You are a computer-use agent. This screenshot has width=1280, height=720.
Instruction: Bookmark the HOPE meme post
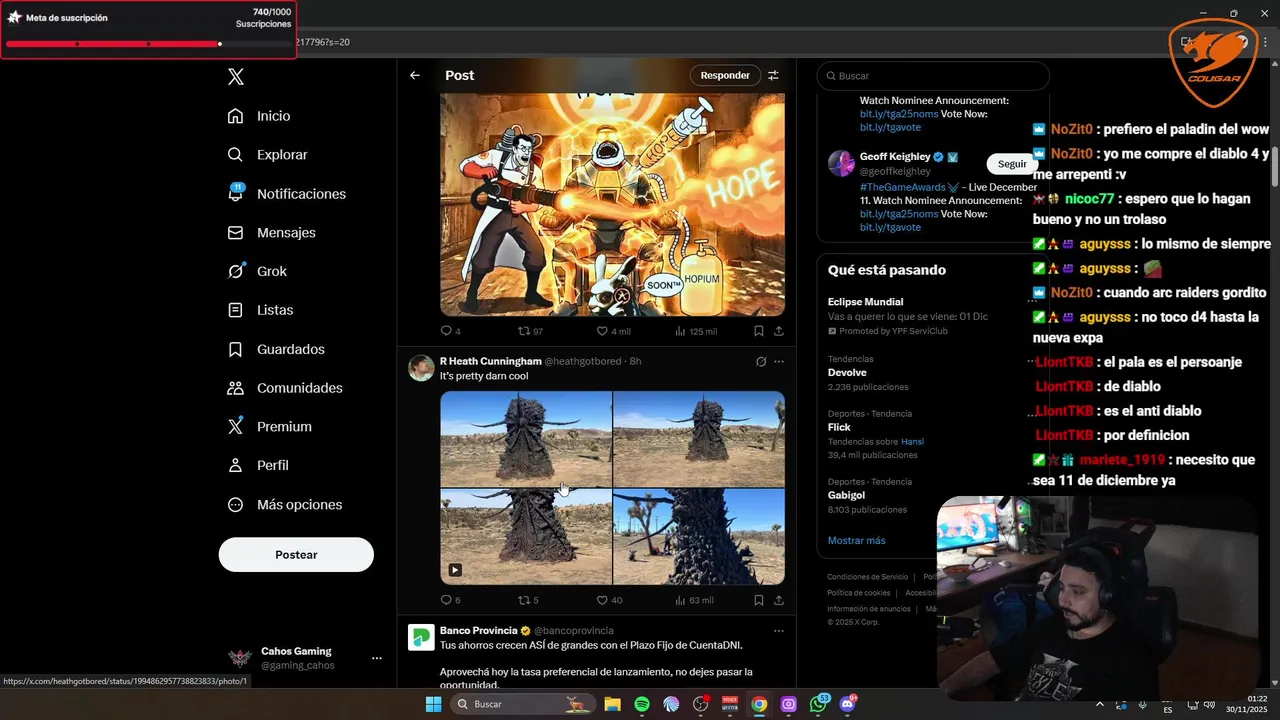tap(759, 331)
